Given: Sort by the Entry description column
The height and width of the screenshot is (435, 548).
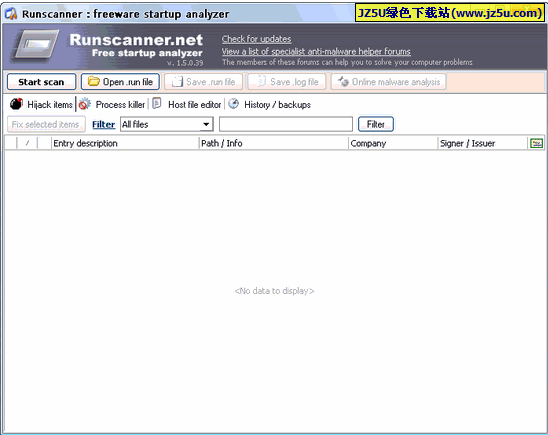Looking at the screenshot, I should click(125, 143).
